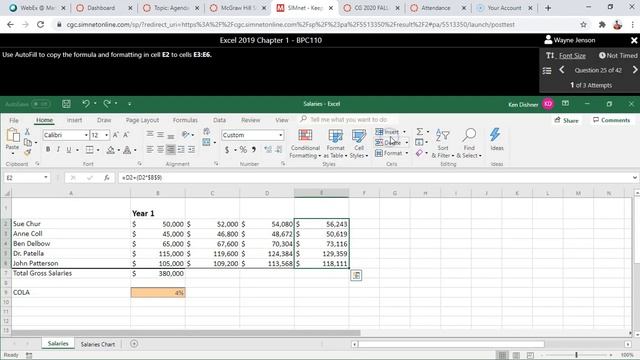This screenshot has height=360, width=640.
Task: Click the Font Size link
Action: click(x=572, y=56)
